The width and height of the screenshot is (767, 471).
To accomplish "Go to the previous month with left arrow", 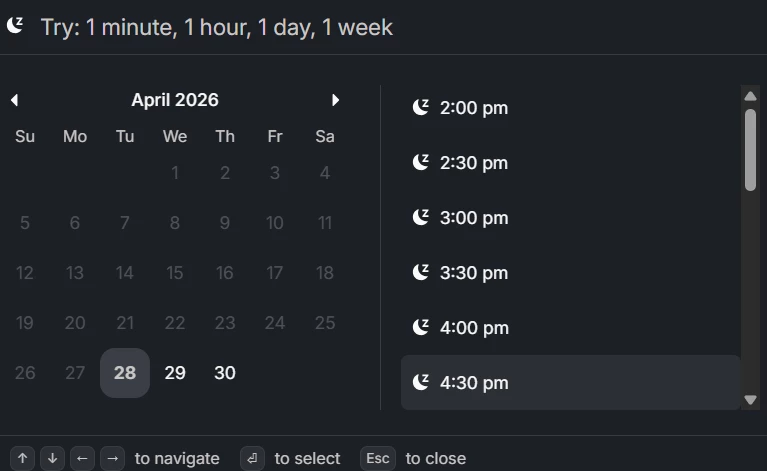I will (15, 100).
